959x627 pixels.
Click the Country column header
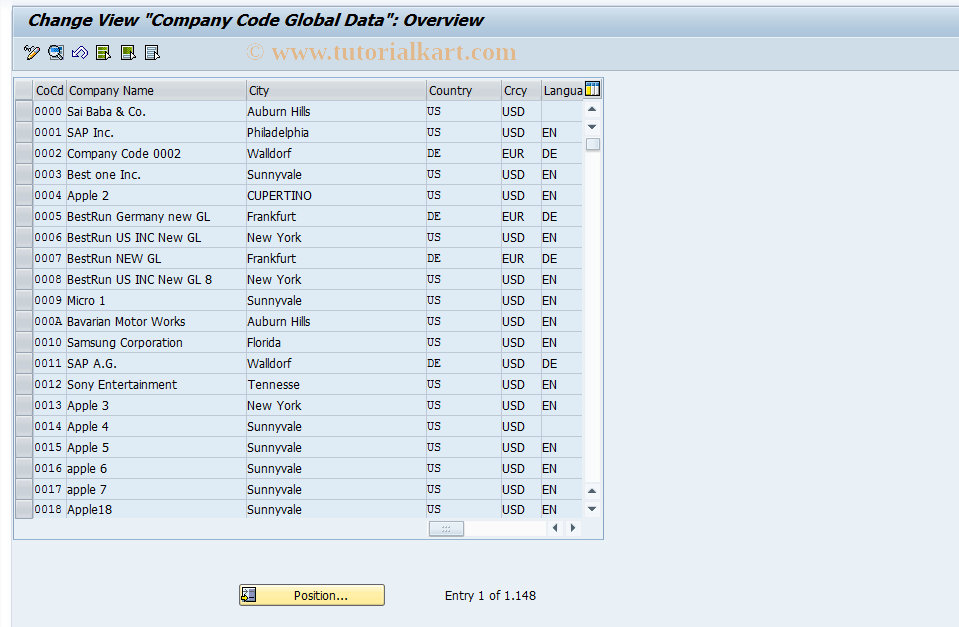point(464,91)
